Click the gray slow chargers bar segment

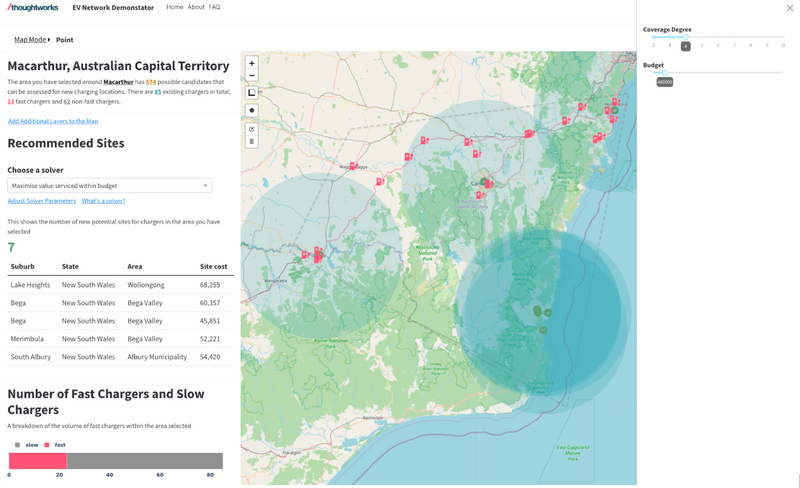point(145,461)
